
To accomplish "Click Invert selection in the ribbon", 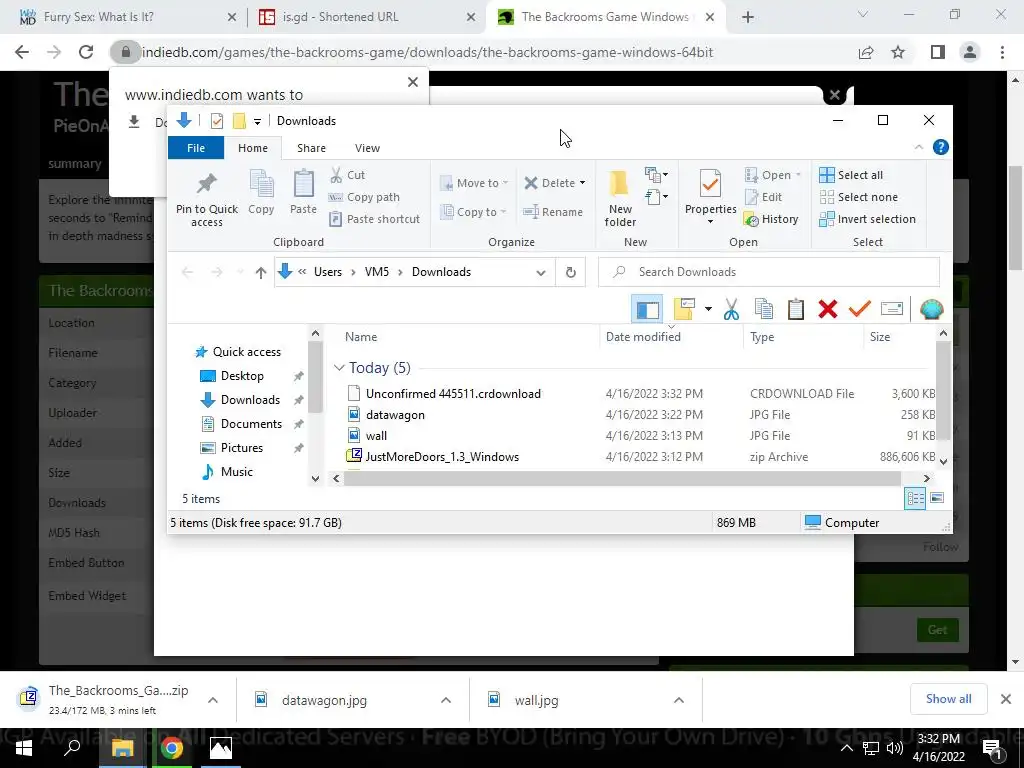I will pos(867,219).
